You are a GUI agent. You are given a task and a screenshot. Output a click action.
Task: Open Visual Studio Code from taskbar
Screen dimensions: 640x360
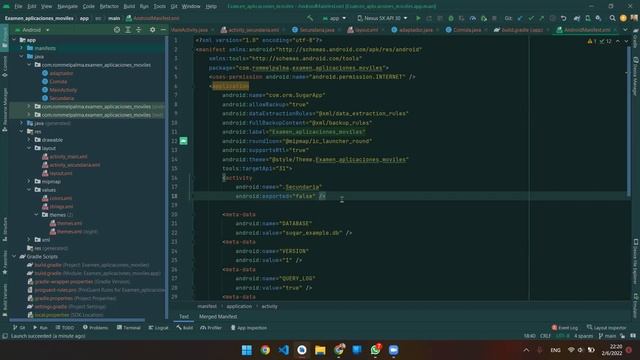(283, 350)
